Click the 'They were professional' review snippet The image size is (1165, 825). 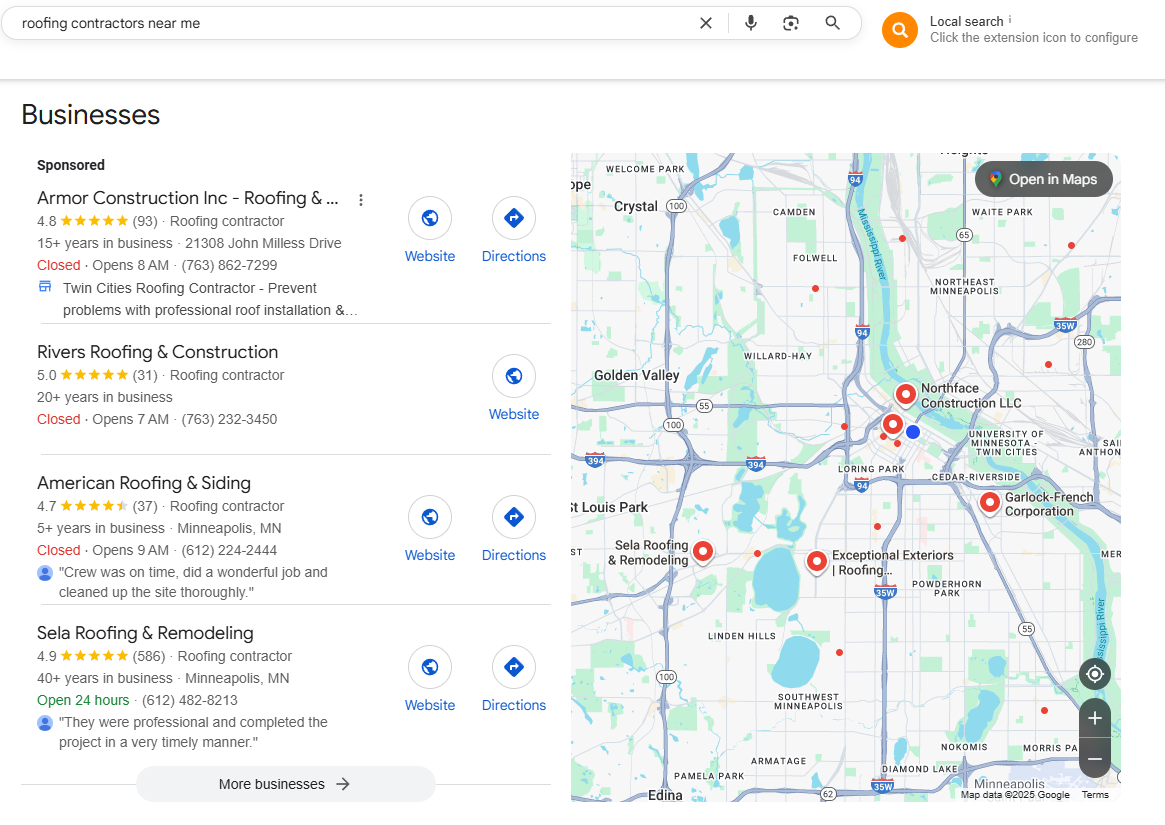(x=193, y=732)
